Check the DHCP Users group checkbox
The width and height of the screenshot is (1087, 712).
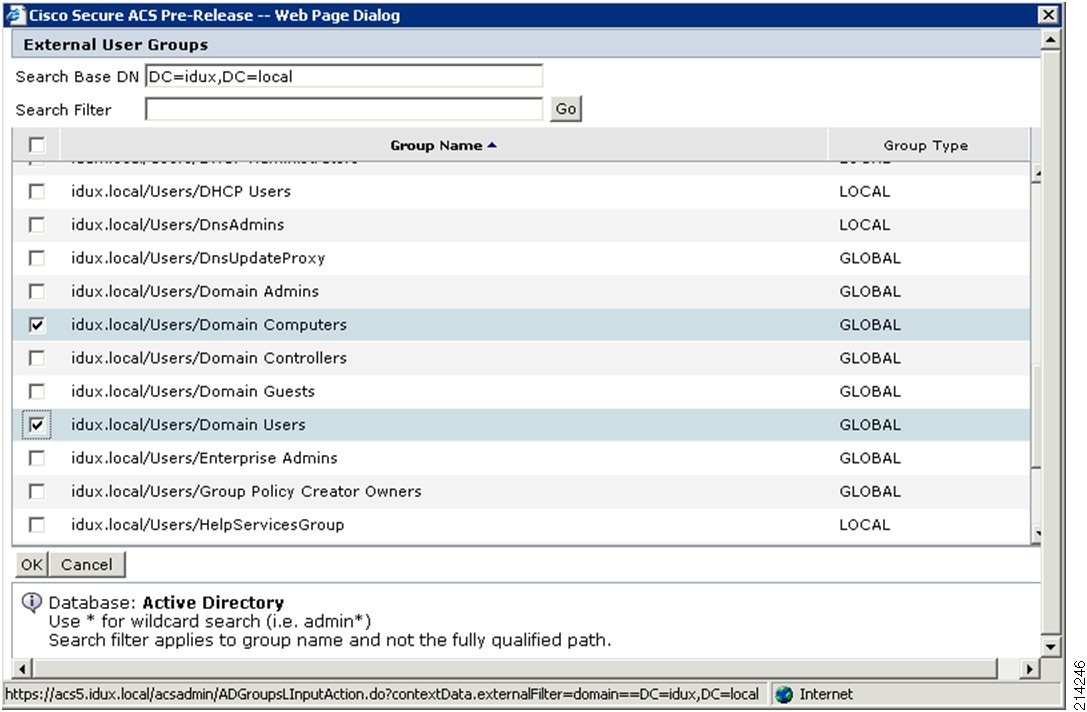pos(37,191)
